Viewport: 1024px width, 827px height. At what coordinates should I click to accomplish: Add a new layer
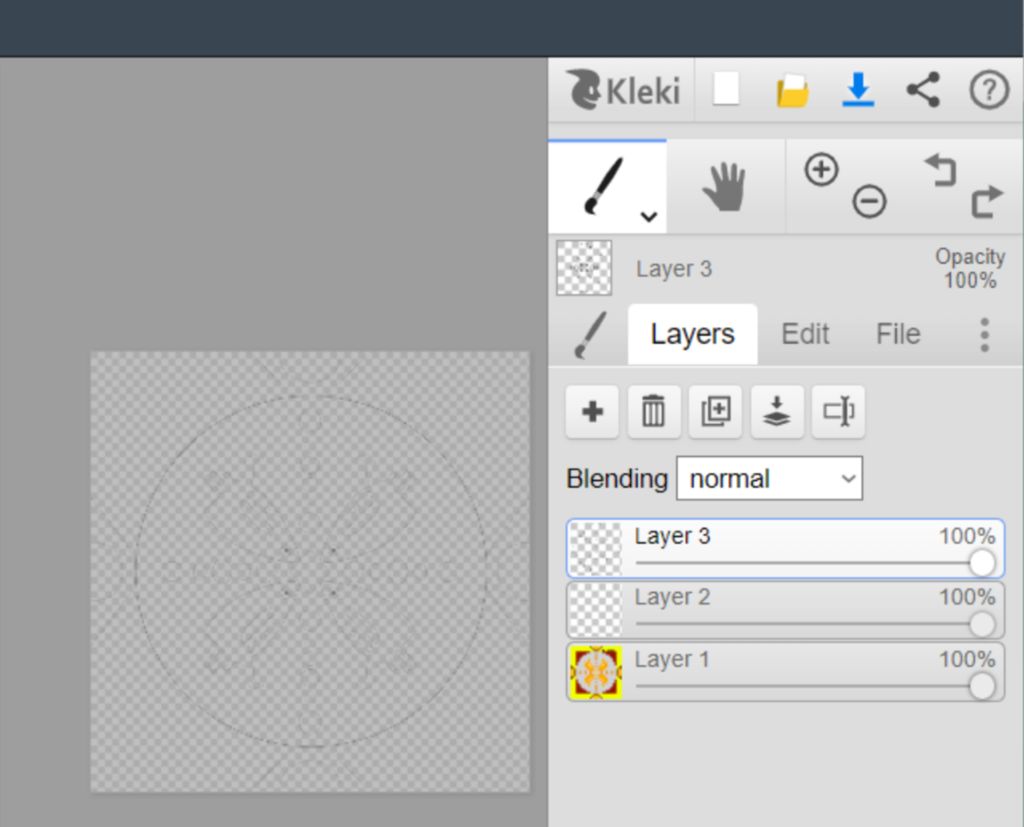592,412
